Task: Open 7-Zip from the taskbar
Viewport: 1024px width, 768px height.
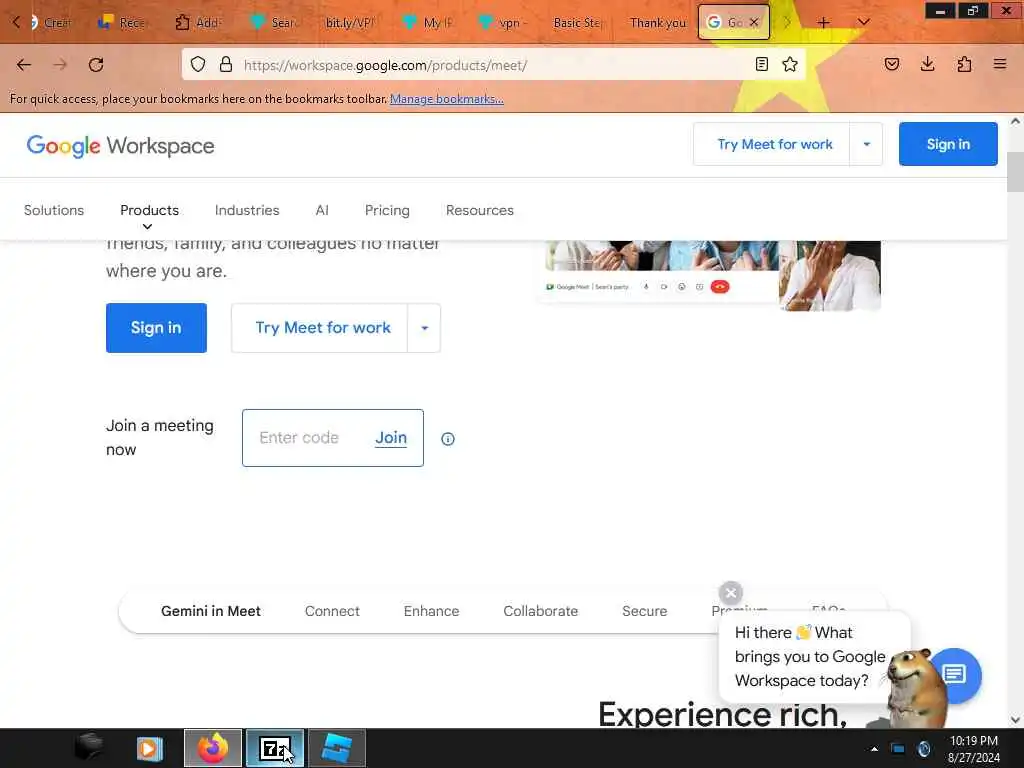Action: click(274, 748)
